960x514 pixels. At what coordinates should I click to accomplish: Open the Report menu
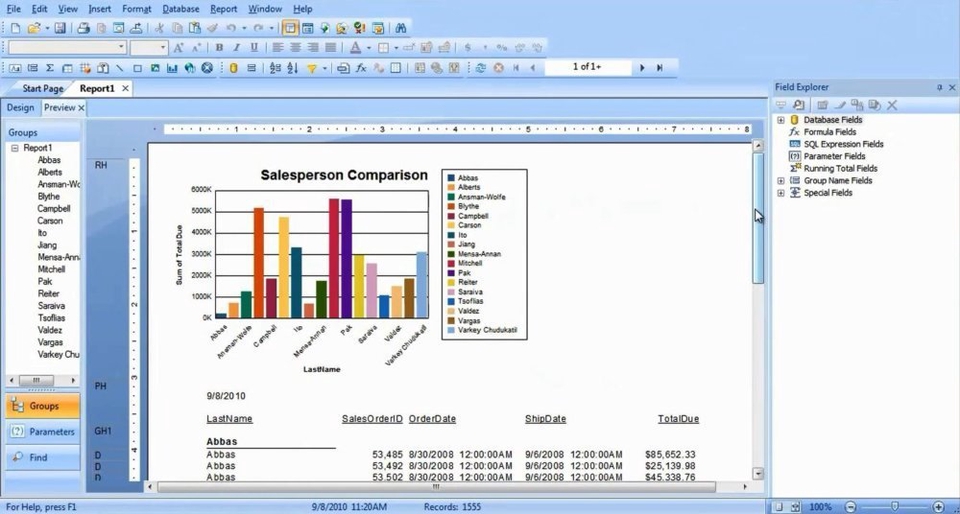(x=223, y=9)
